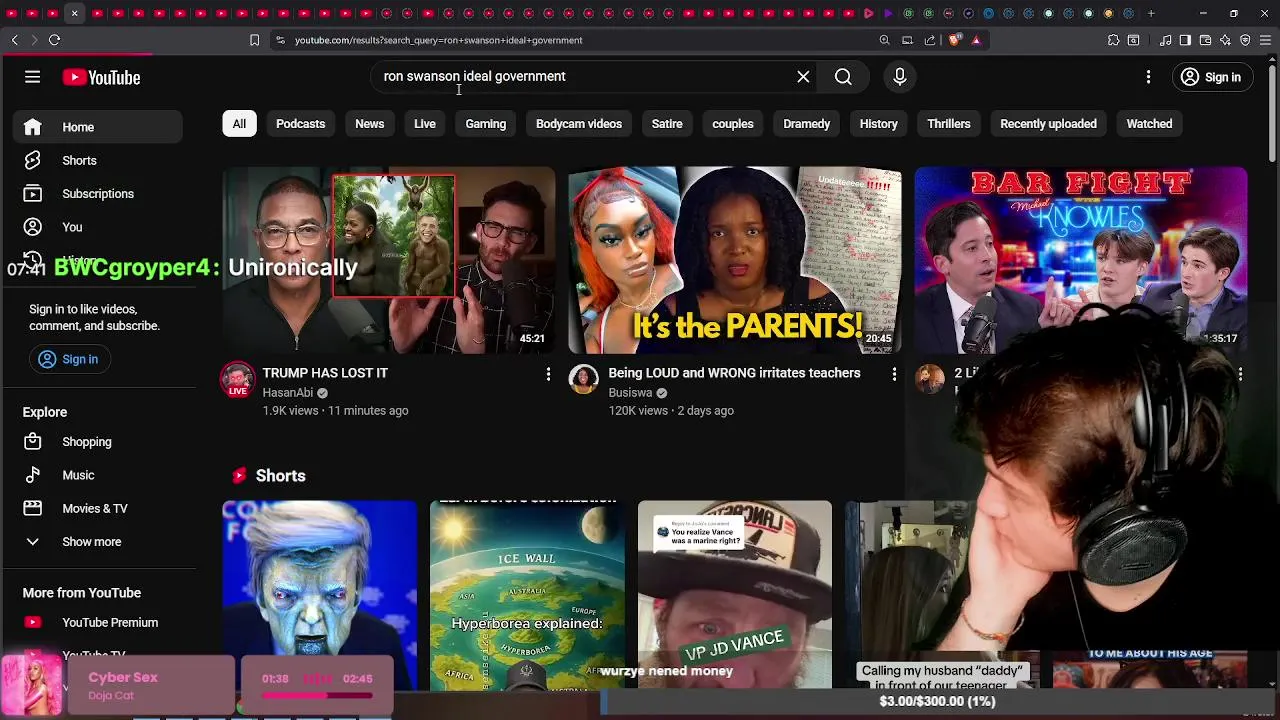Viewport: 1280px width, 720px height.
Task: Open more actions for TRUMP HAS LOST IT
Action: 548,374
